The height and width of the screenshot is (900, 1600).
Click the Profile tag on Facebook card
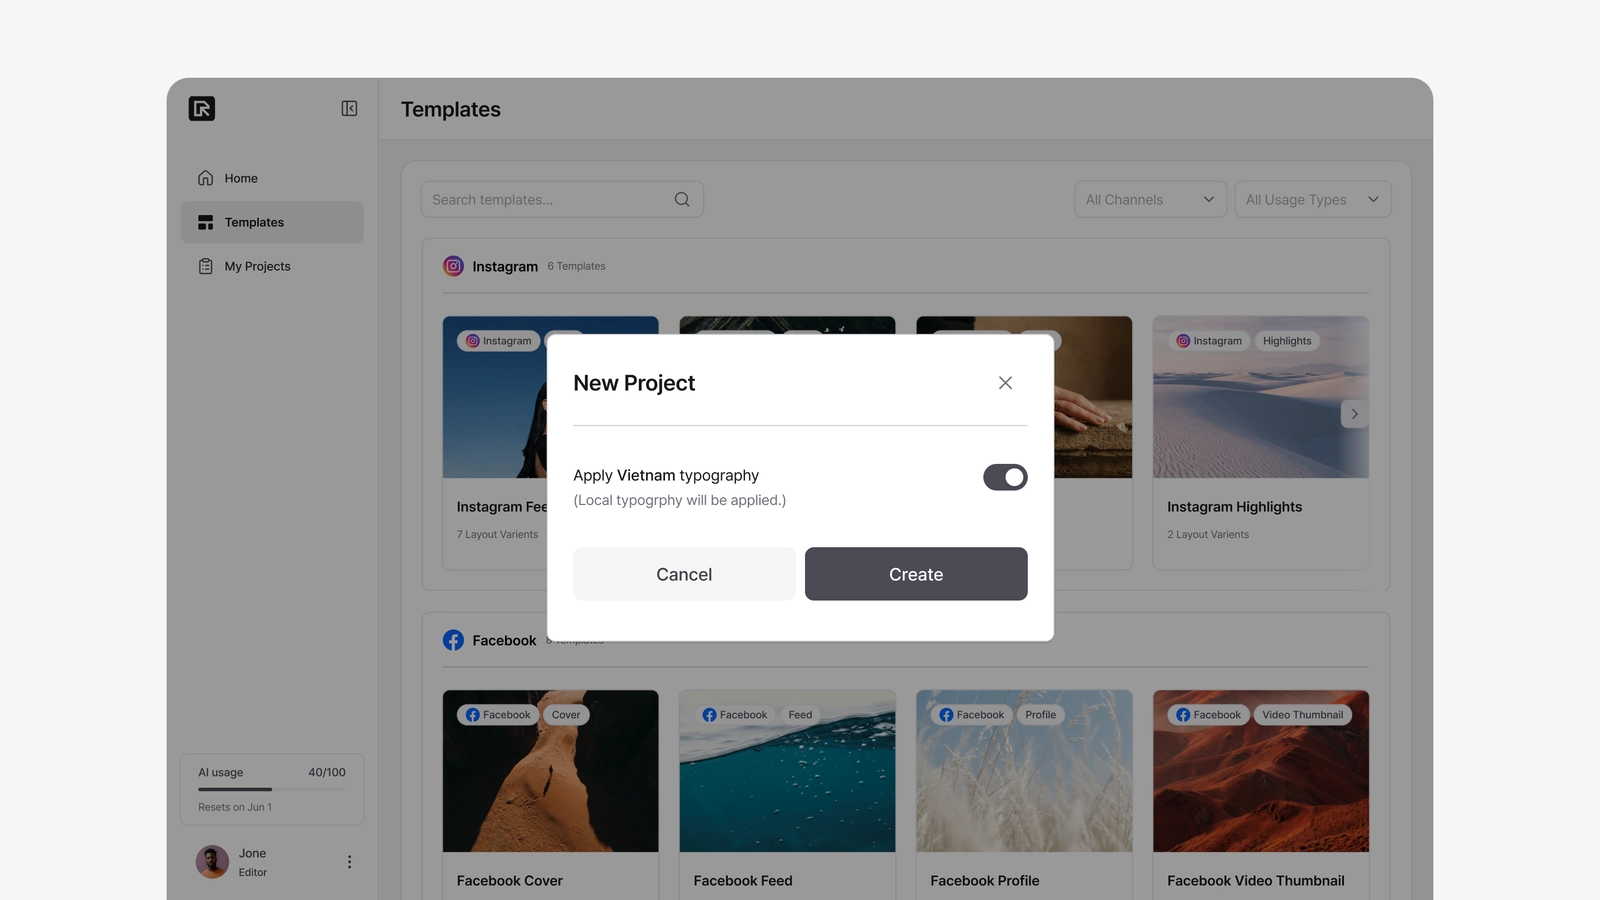(1040, 715)
